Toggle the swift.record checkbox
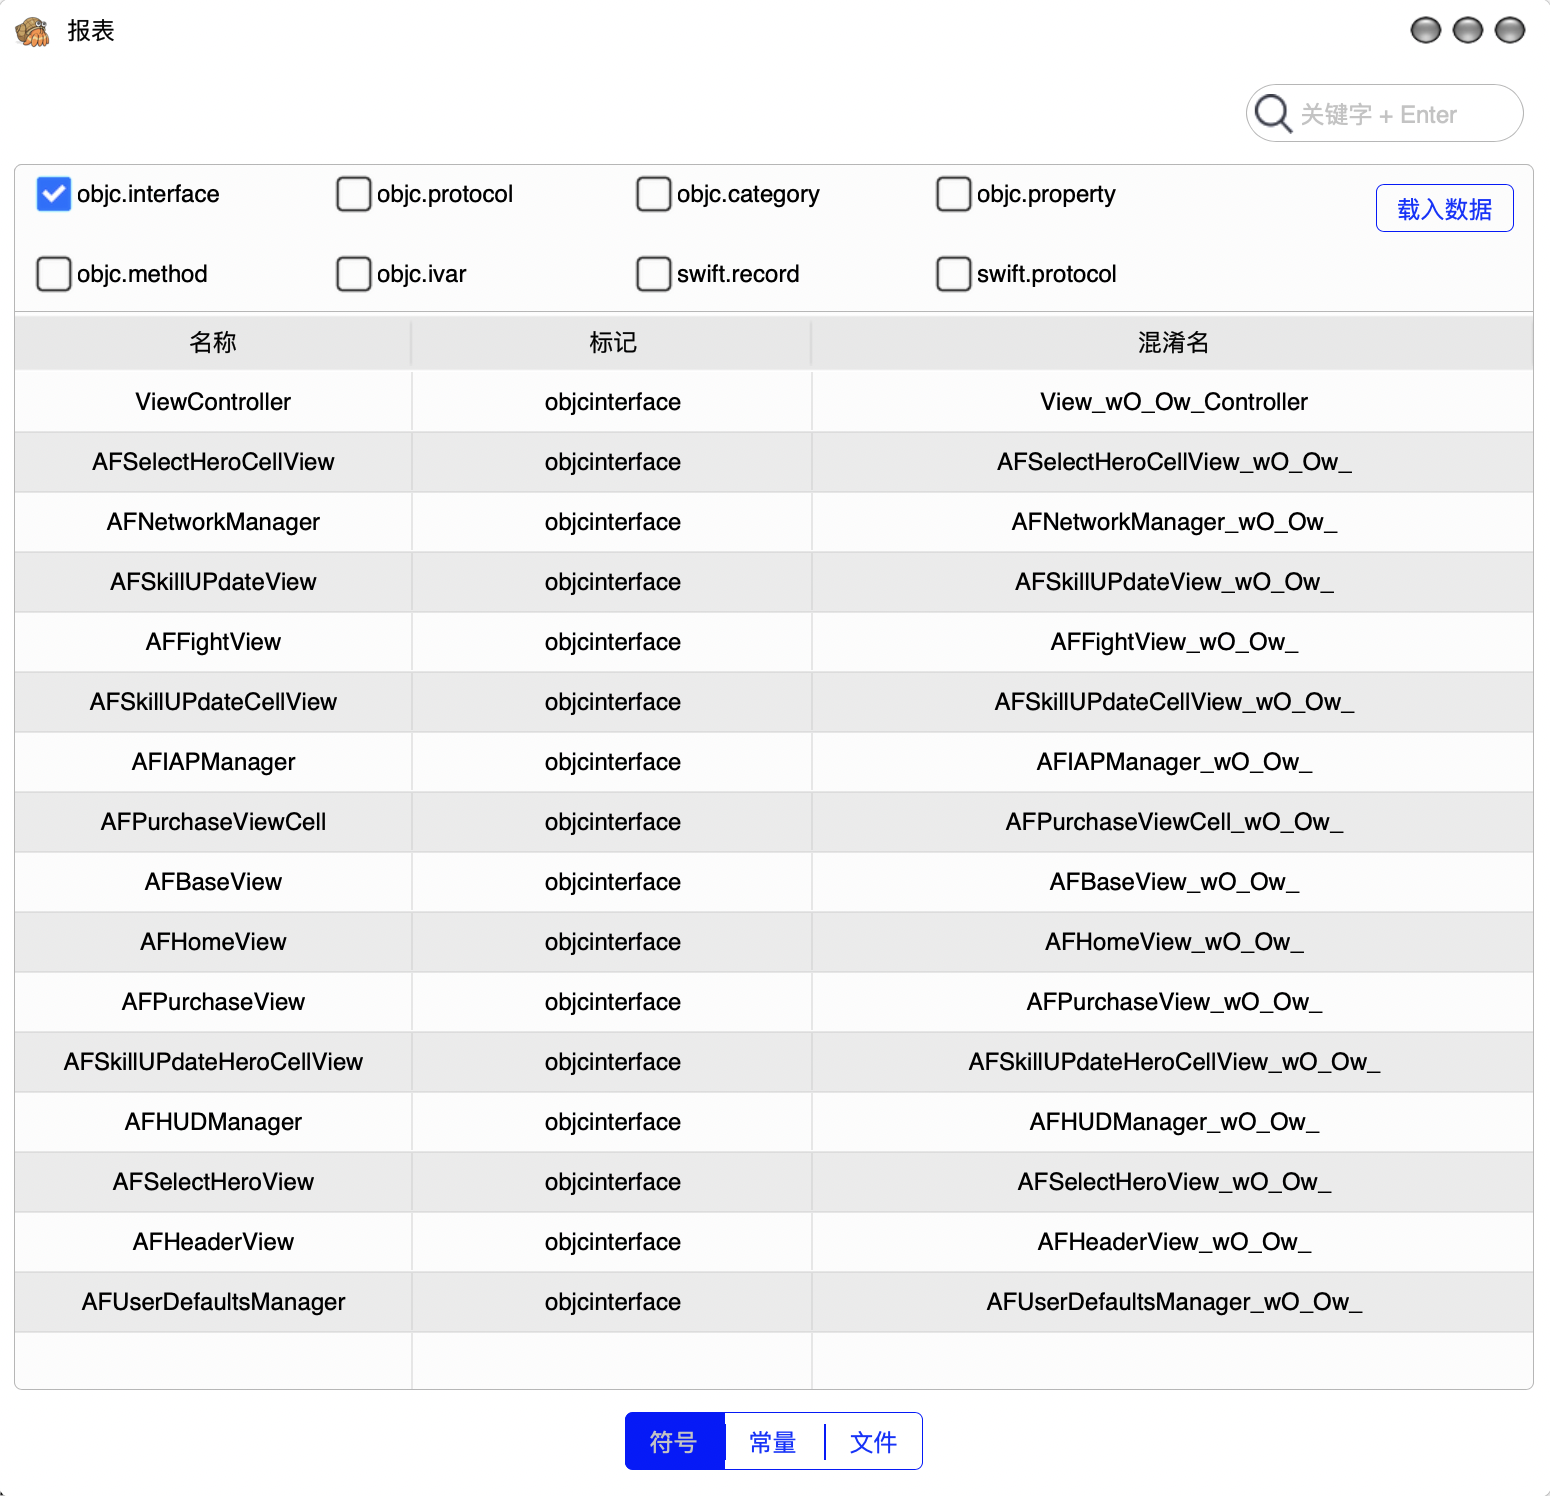 (x=654, y=274)
